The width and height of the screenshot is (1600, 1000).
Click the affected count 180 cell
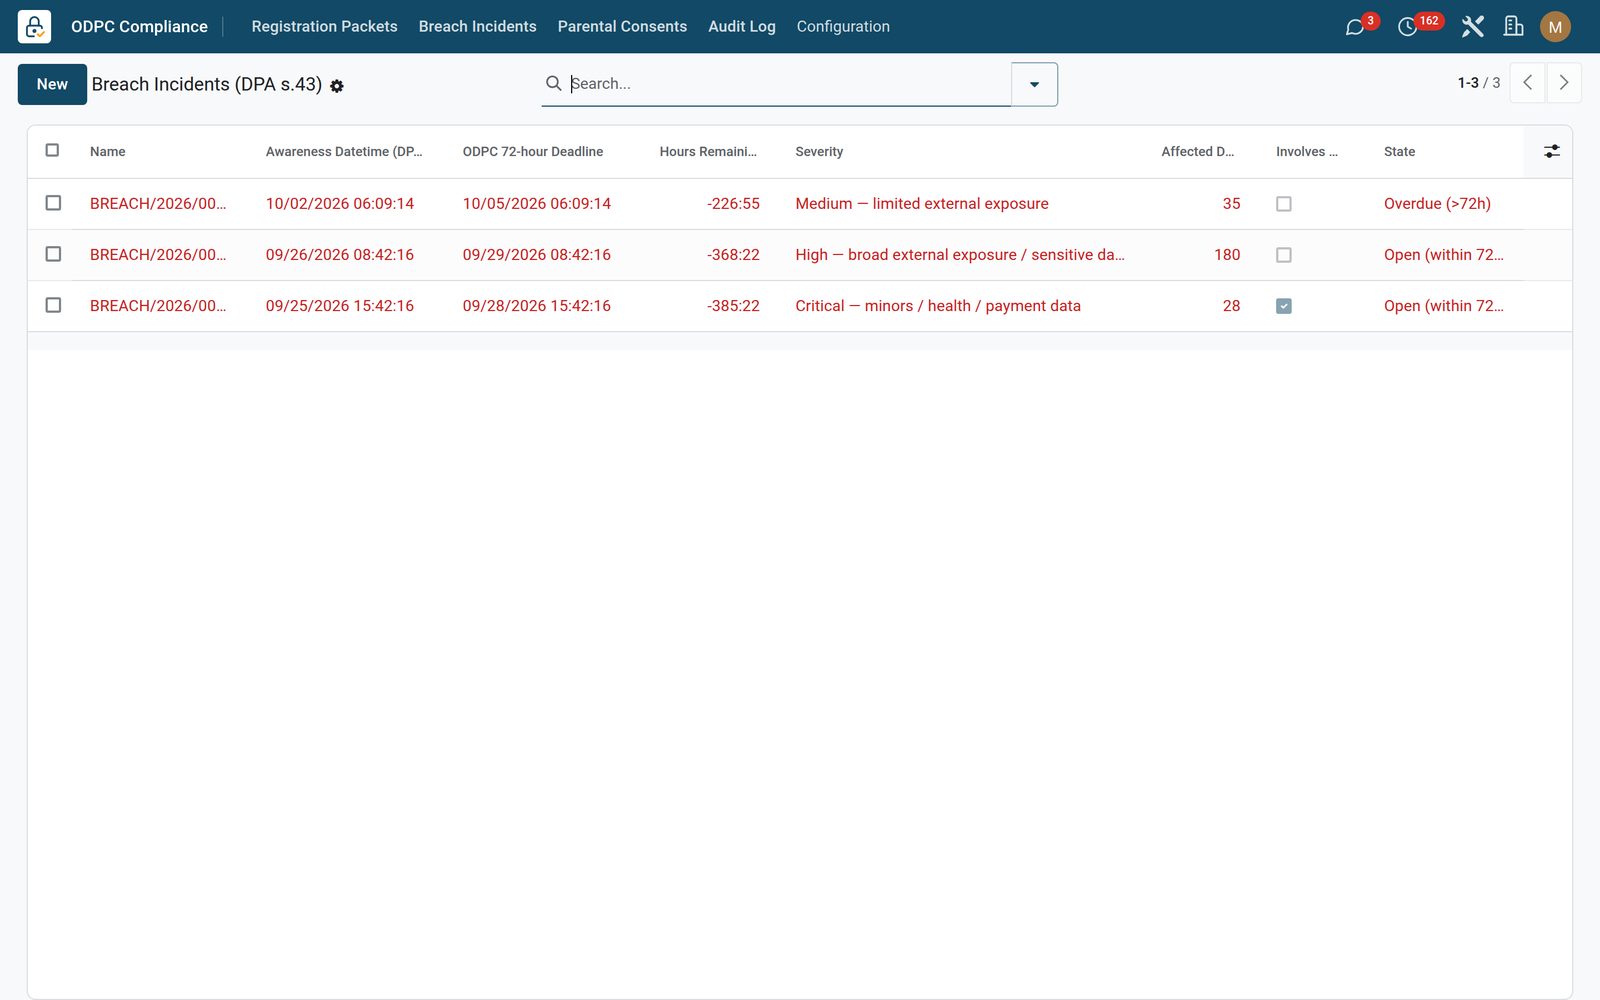coord(1227,255)
